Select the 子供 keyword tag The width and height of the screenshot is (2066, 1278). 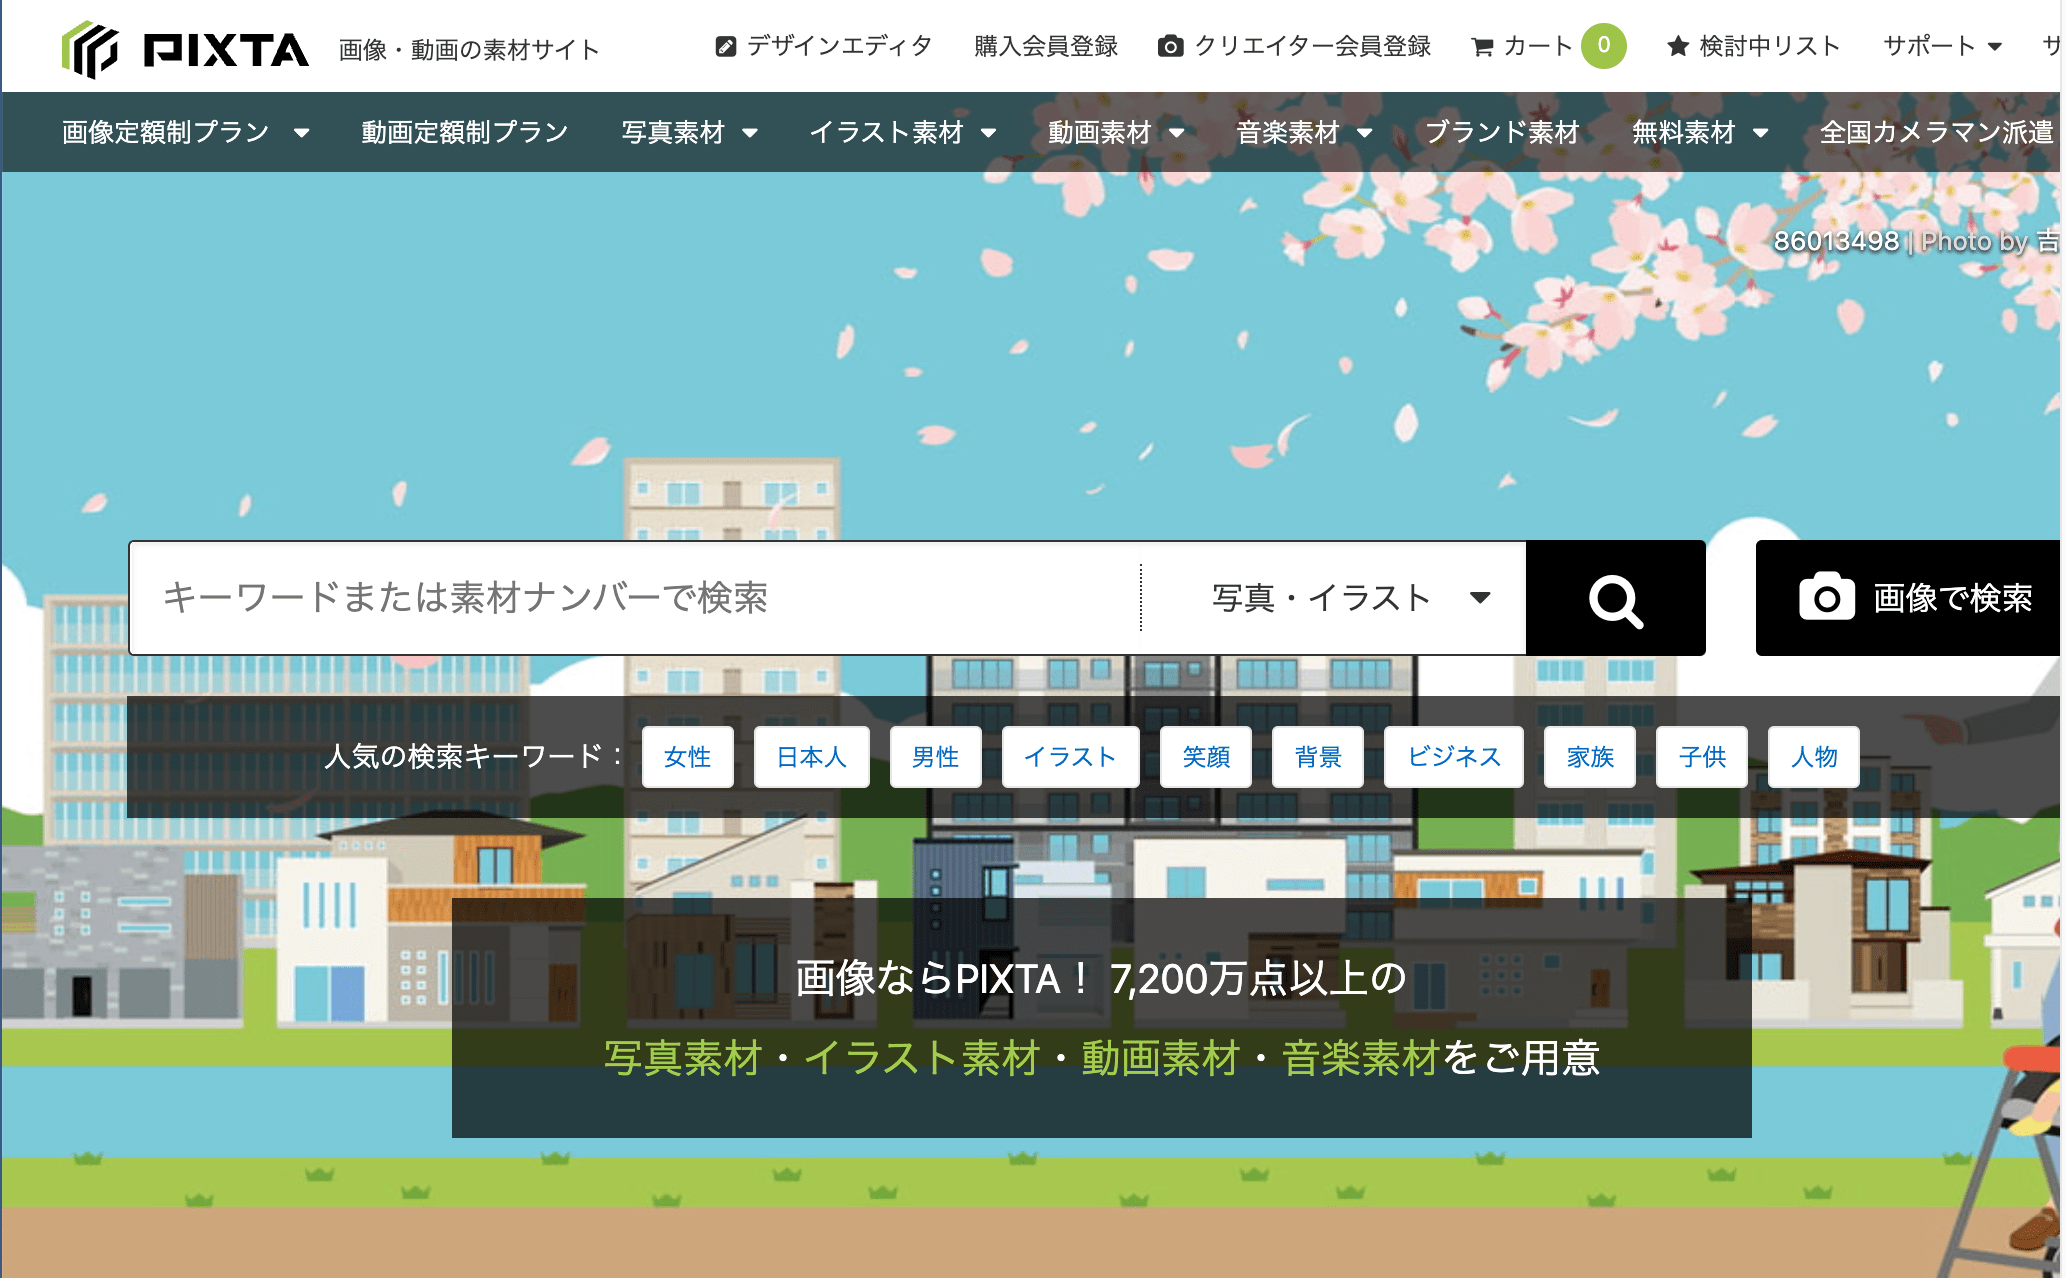1702,757
